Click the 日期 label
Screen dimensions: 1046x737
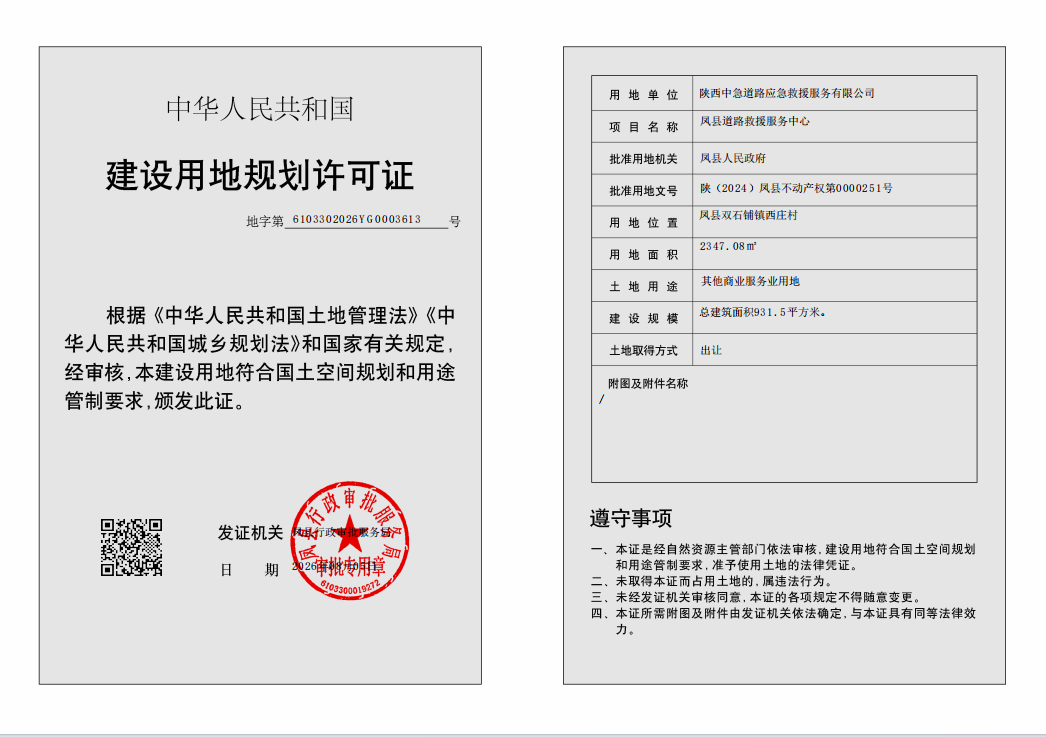coord(249,570)
